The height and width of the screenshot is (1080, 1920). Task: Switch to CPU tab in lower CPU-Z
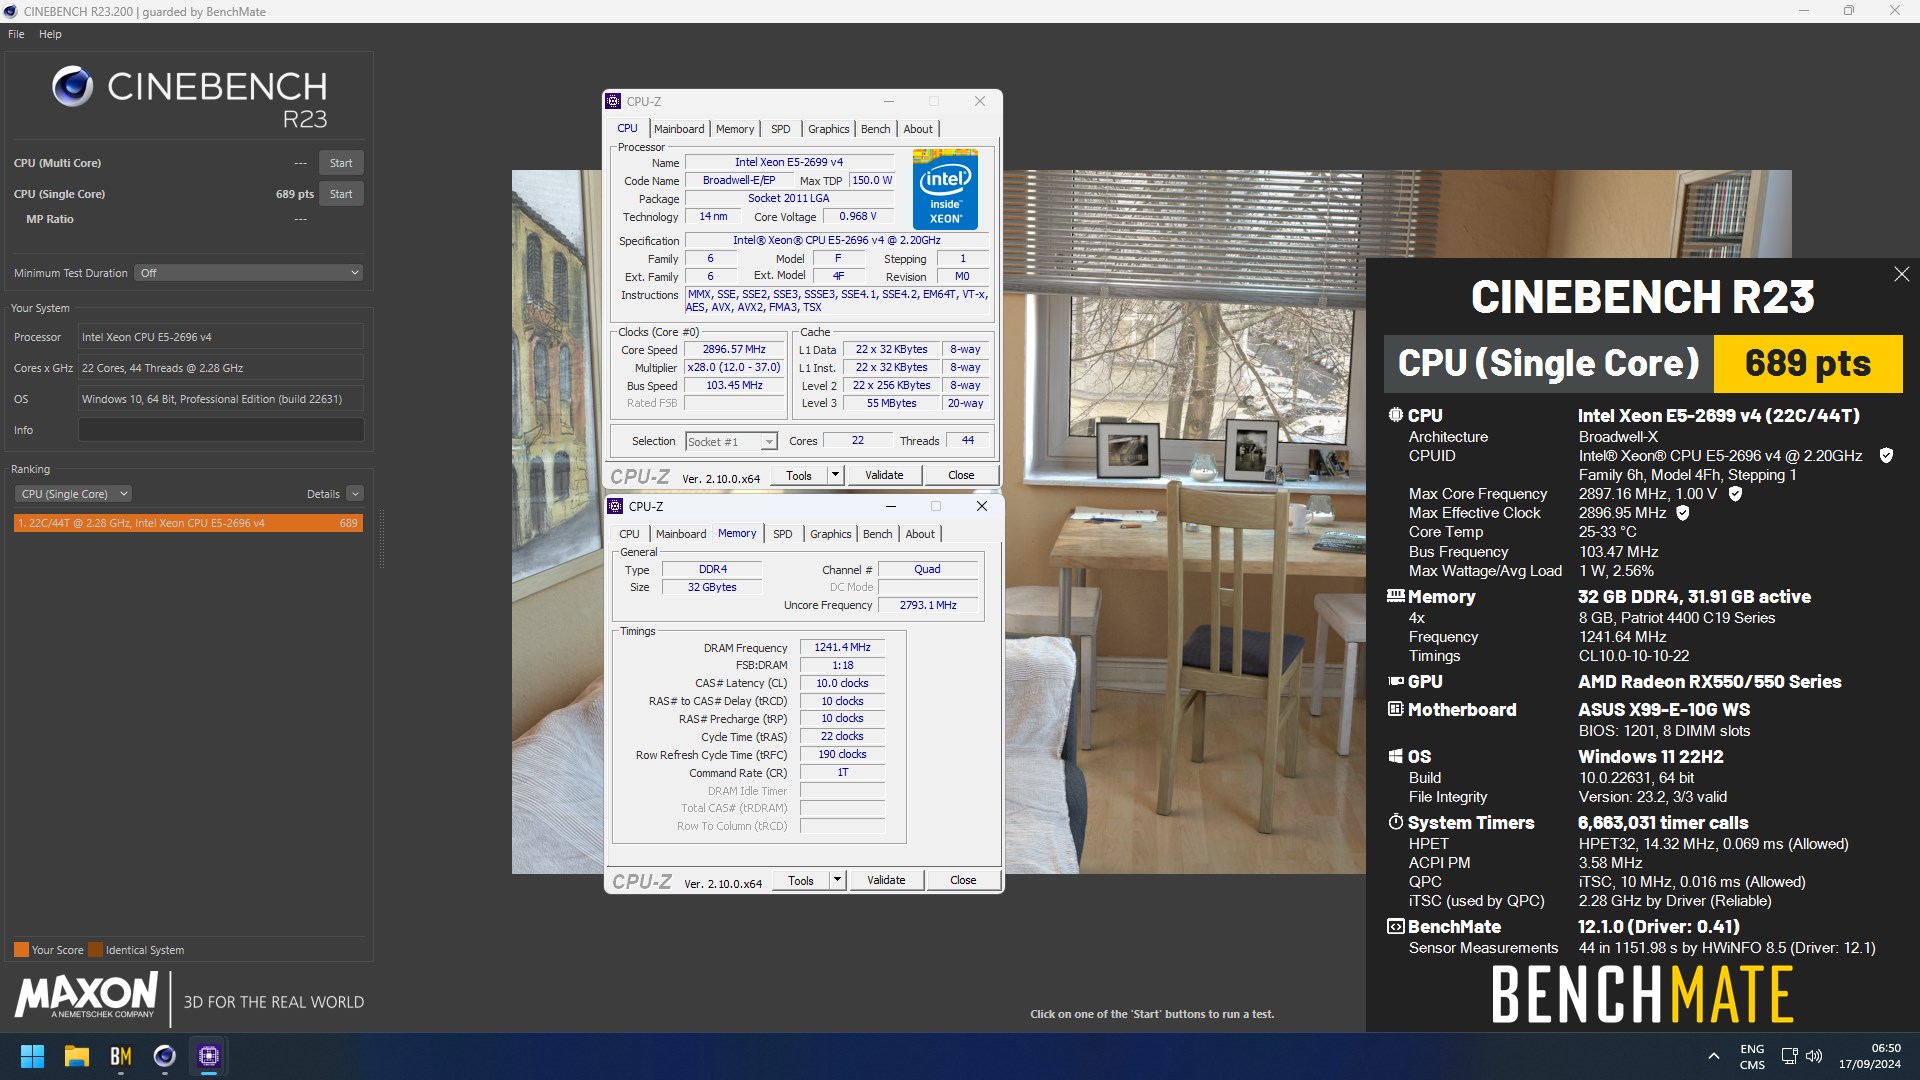629,534
